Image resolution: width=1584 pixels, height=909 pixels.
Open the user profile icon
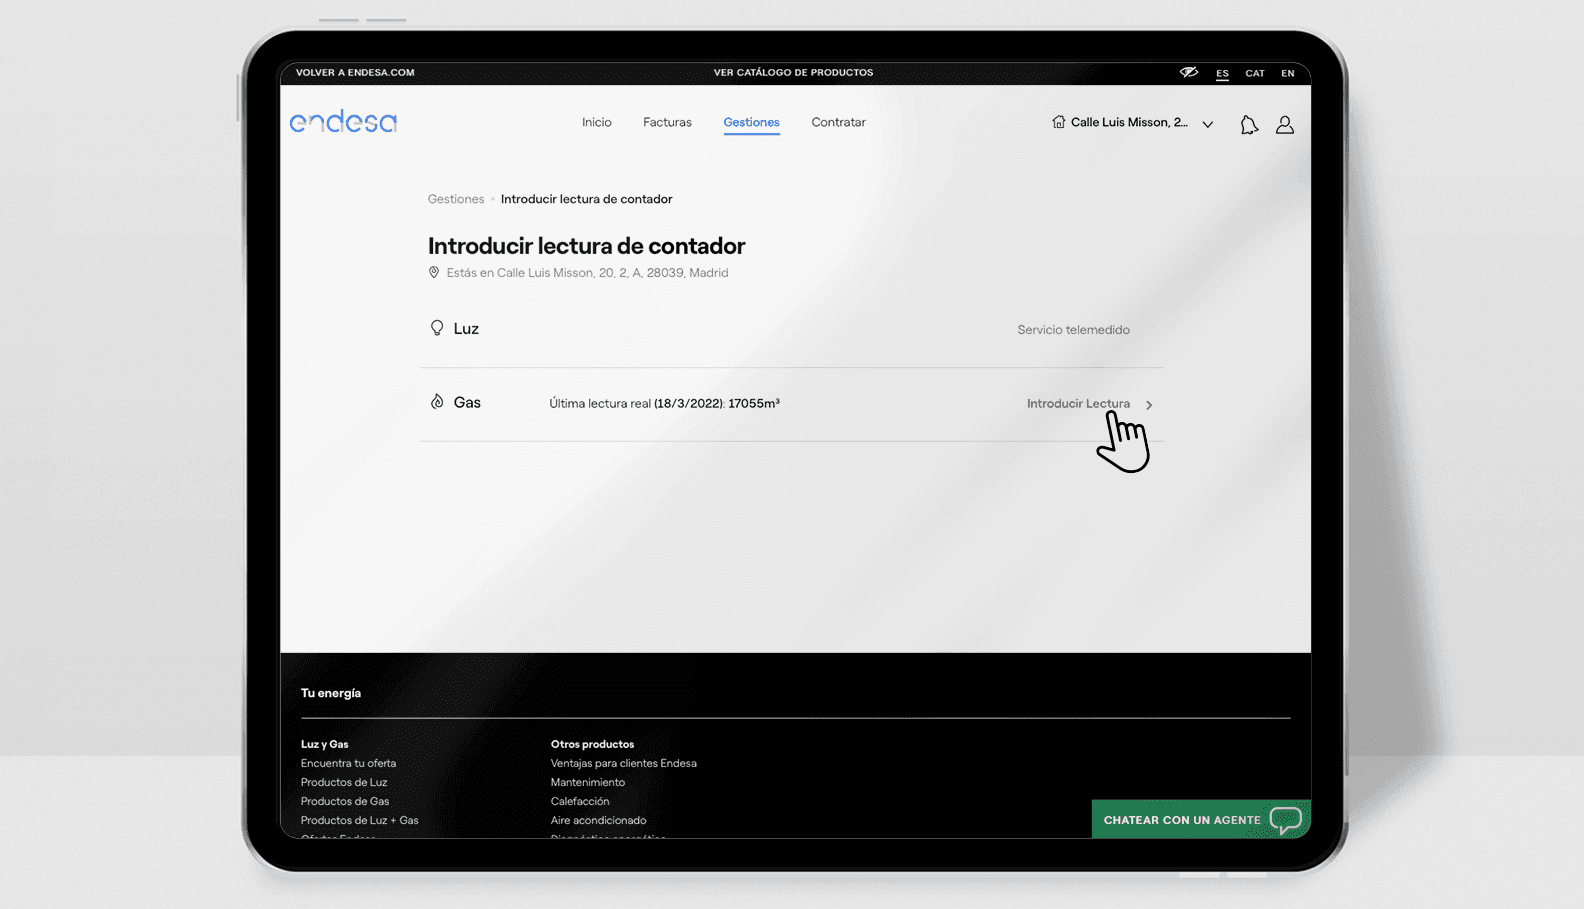pyautogui.click(x=1285, y=124)
